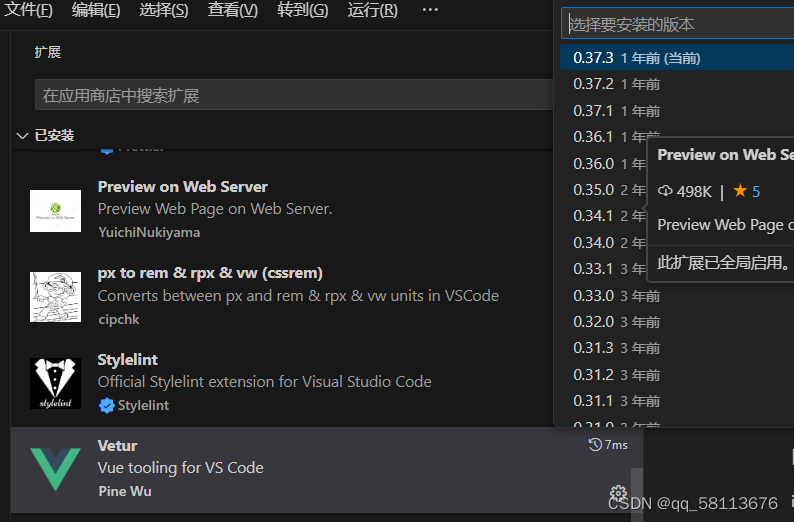
Task: Select version 0.31.3
Action: 677,348
